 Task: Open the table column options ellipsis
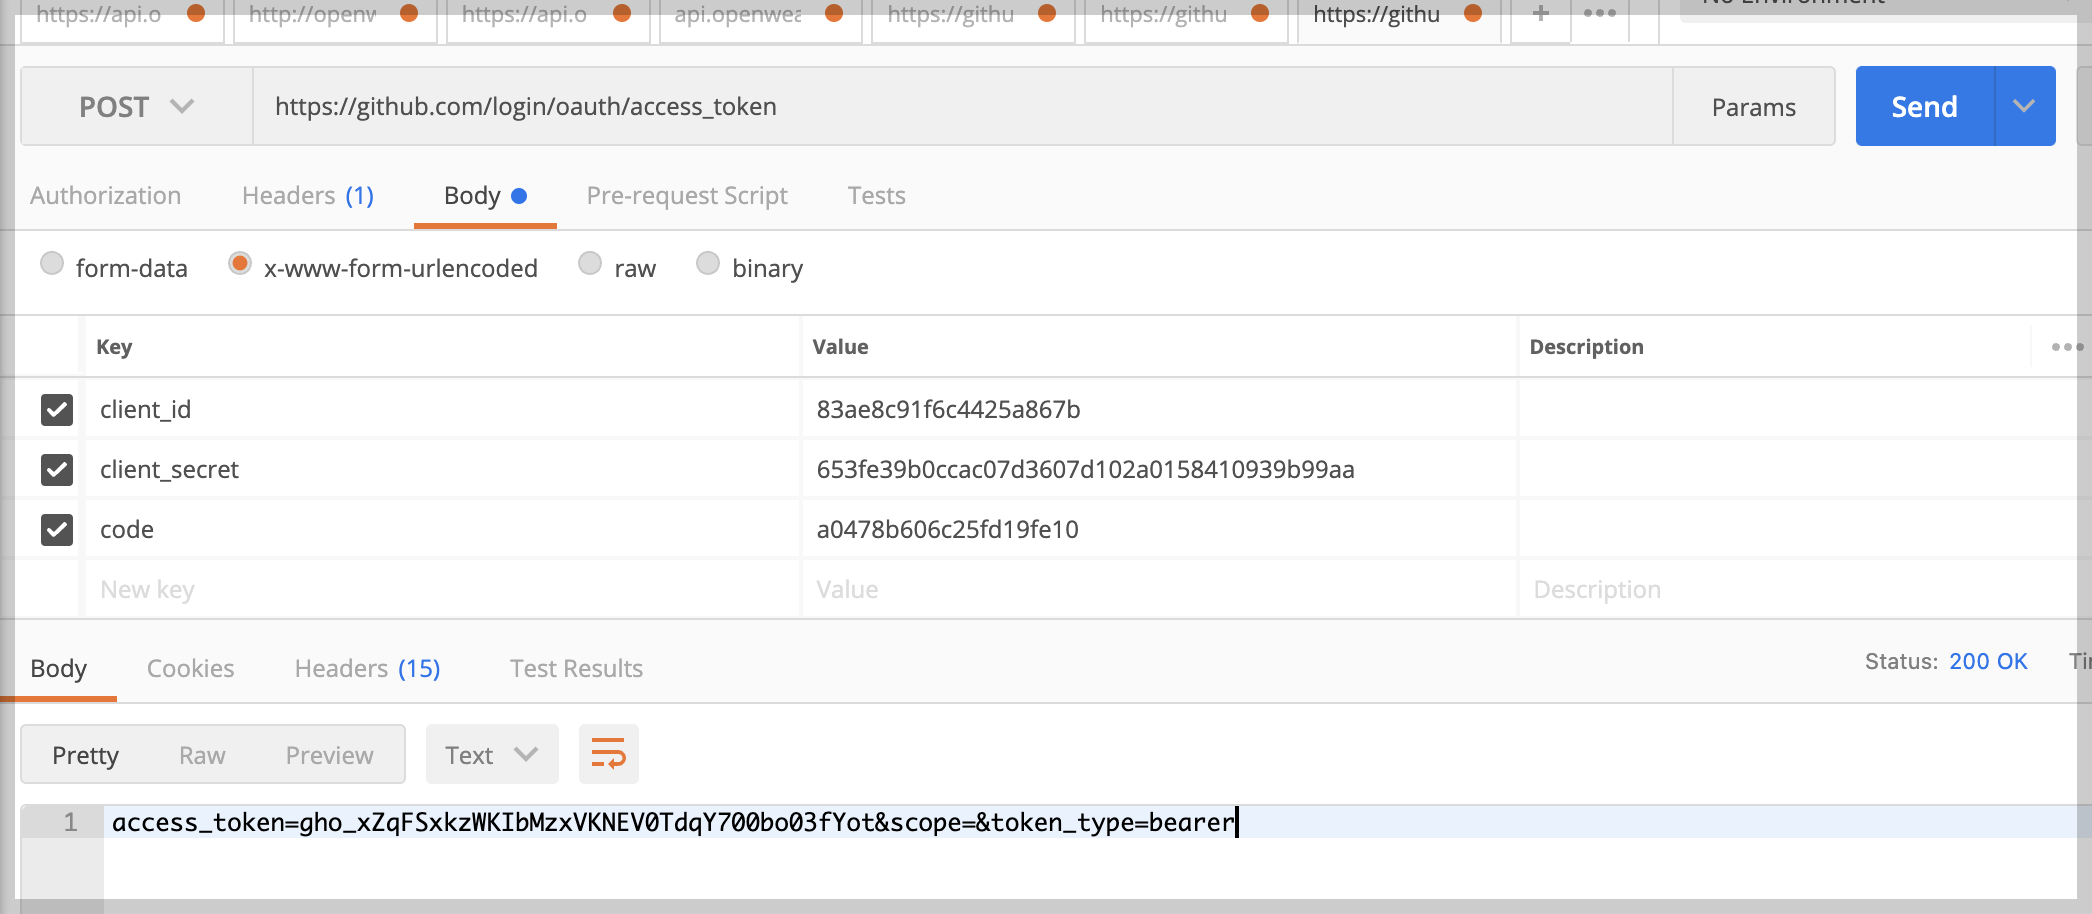tap(2066, 347)
